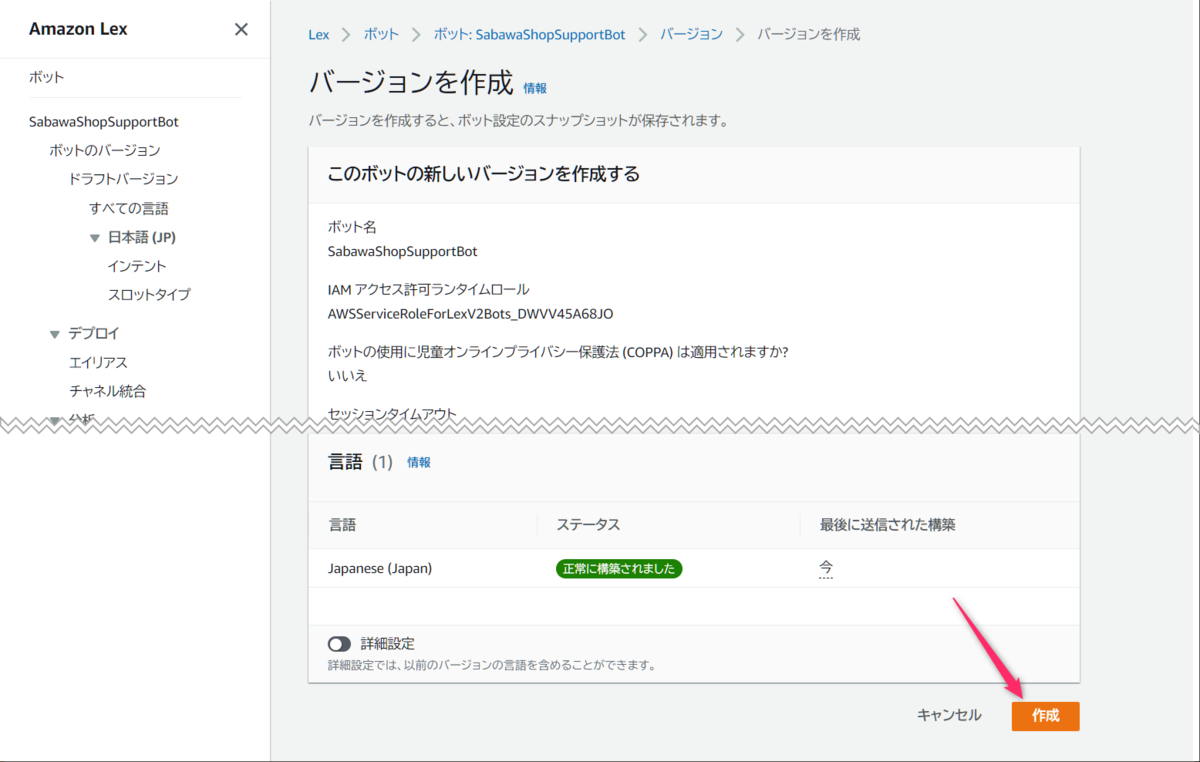Click the いいえ COPPA answer
This screenshot has width=1200, height=762.
tap(347, 375)
